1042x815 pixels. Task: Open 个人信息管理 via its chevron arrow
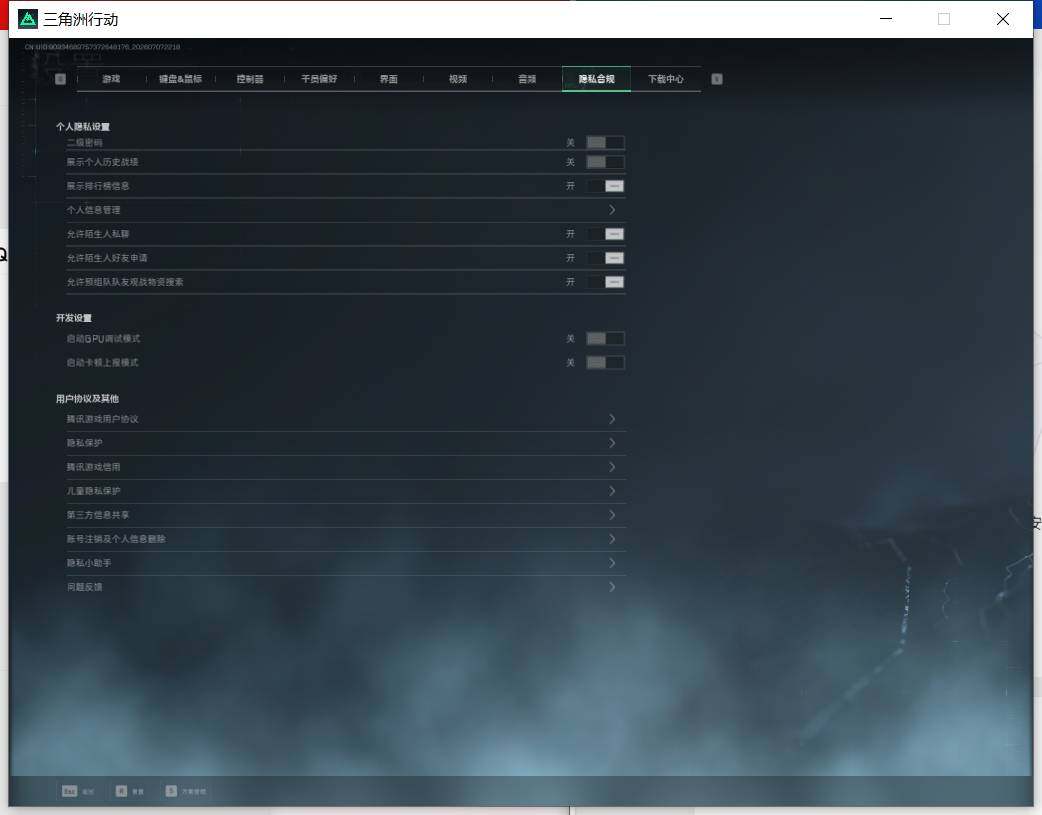pos(612,210)
